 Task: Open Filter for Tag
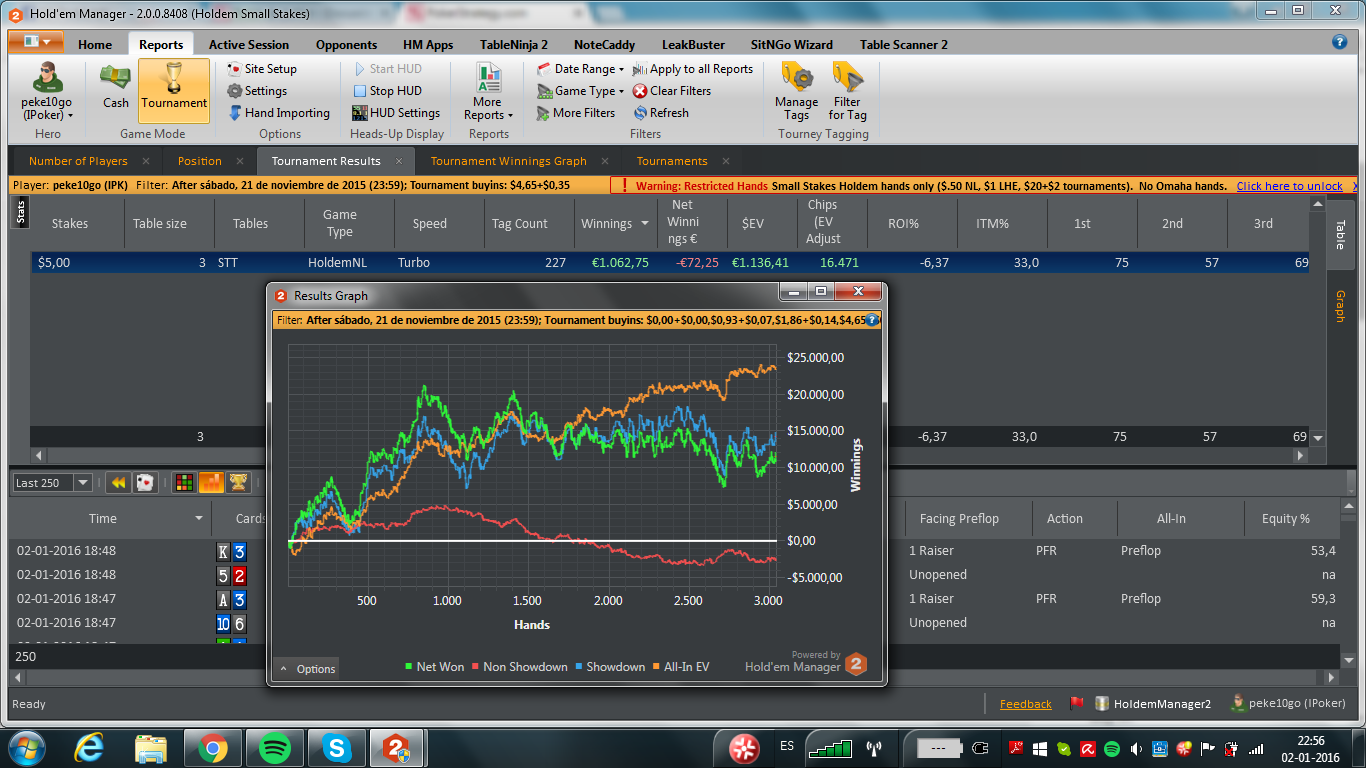tap(848, 91)
